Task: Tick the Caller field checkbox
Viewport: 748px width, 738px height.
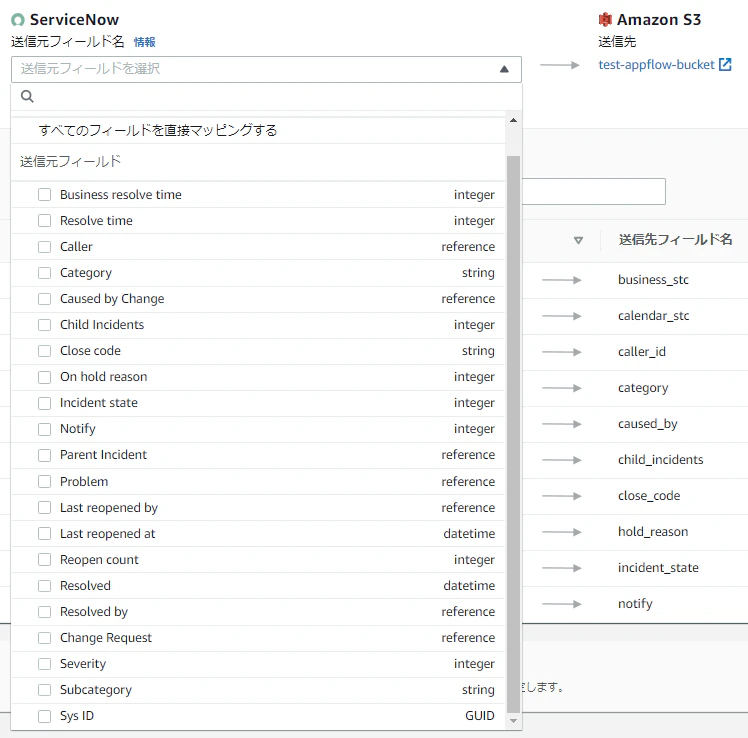Action: tap(44, 247)
